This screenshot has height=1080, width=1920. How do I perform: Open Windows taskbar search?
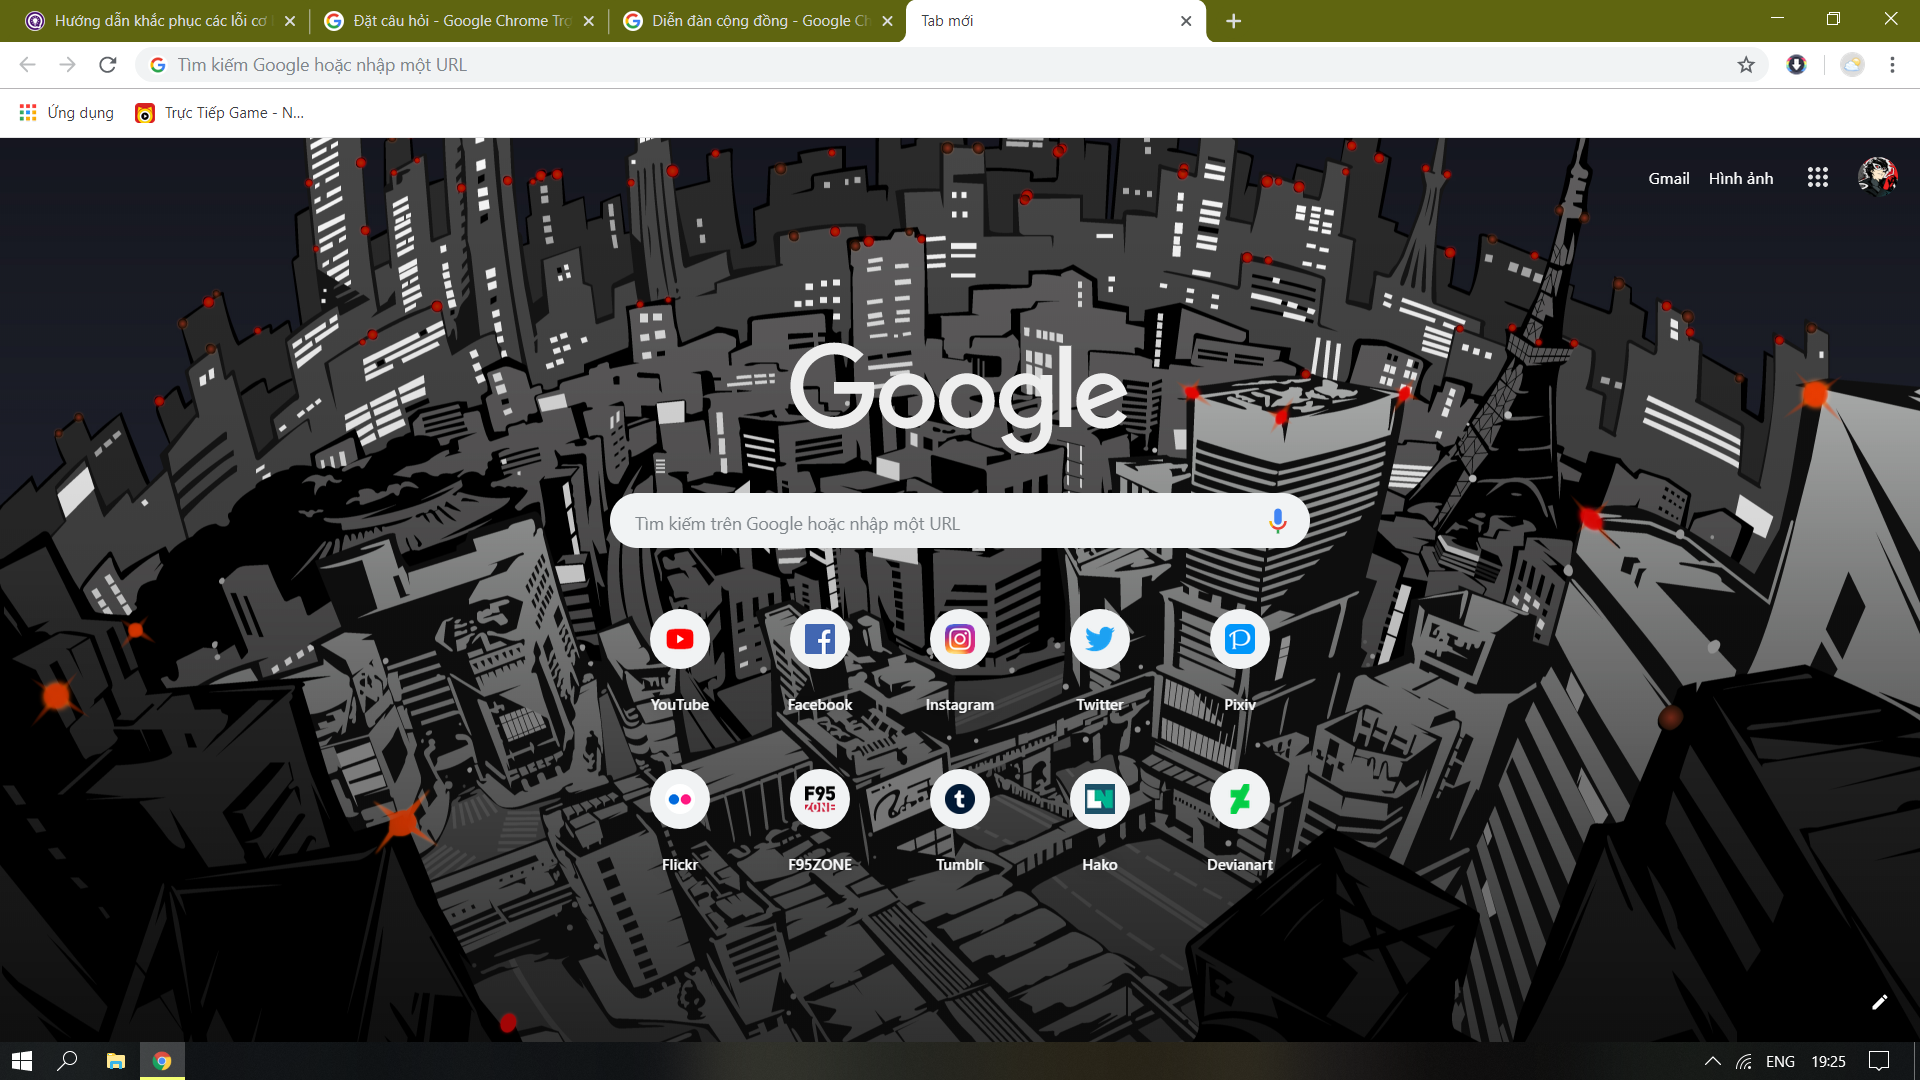(x=68, y=1061)
